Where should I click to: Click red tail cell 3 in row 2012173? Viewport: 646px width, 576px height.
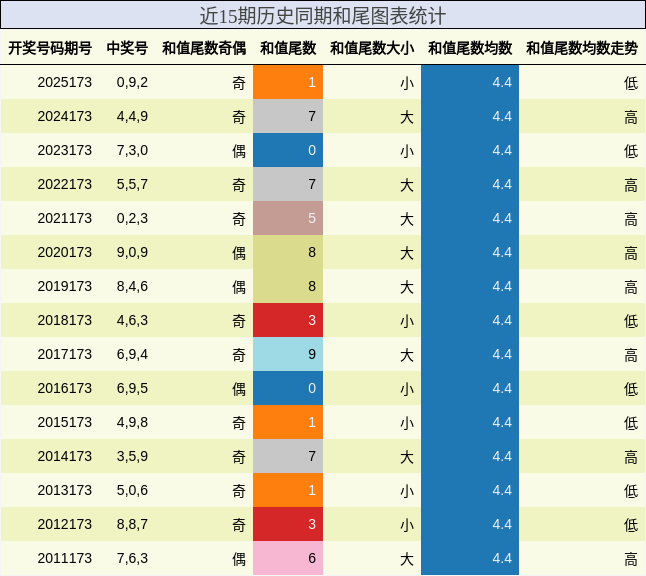coord(288,524)
